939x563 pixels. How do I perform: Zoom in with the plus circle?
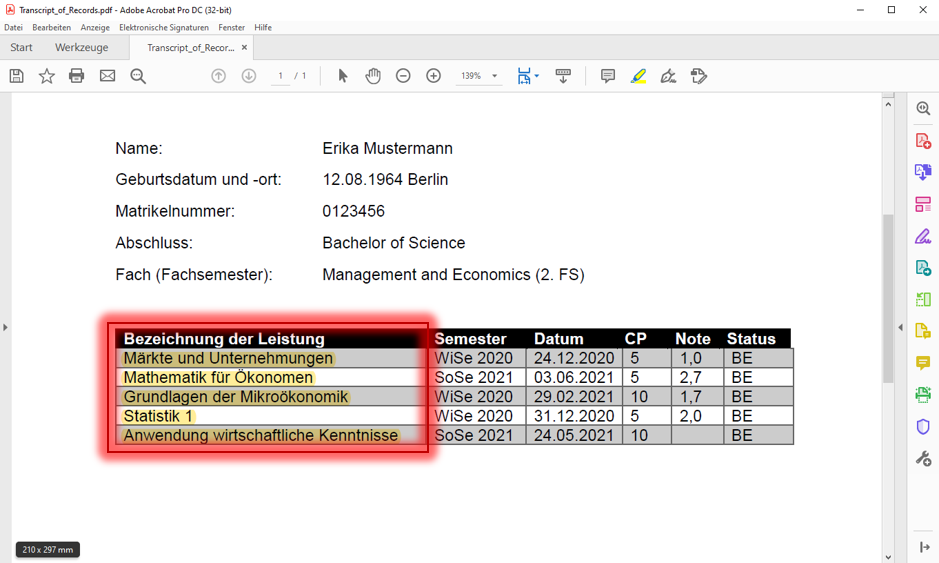point(434,76)
